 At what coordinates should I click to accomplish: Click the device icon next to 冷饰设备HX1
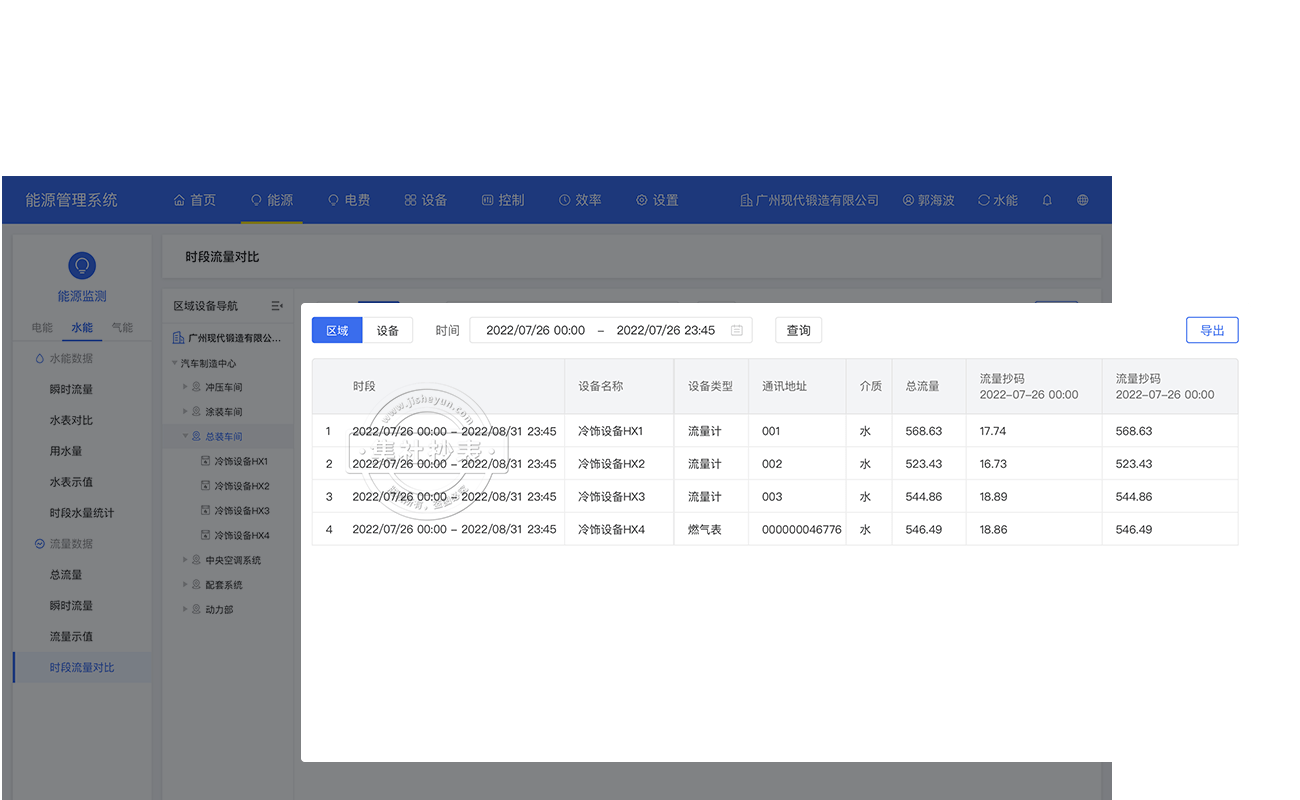206,462
